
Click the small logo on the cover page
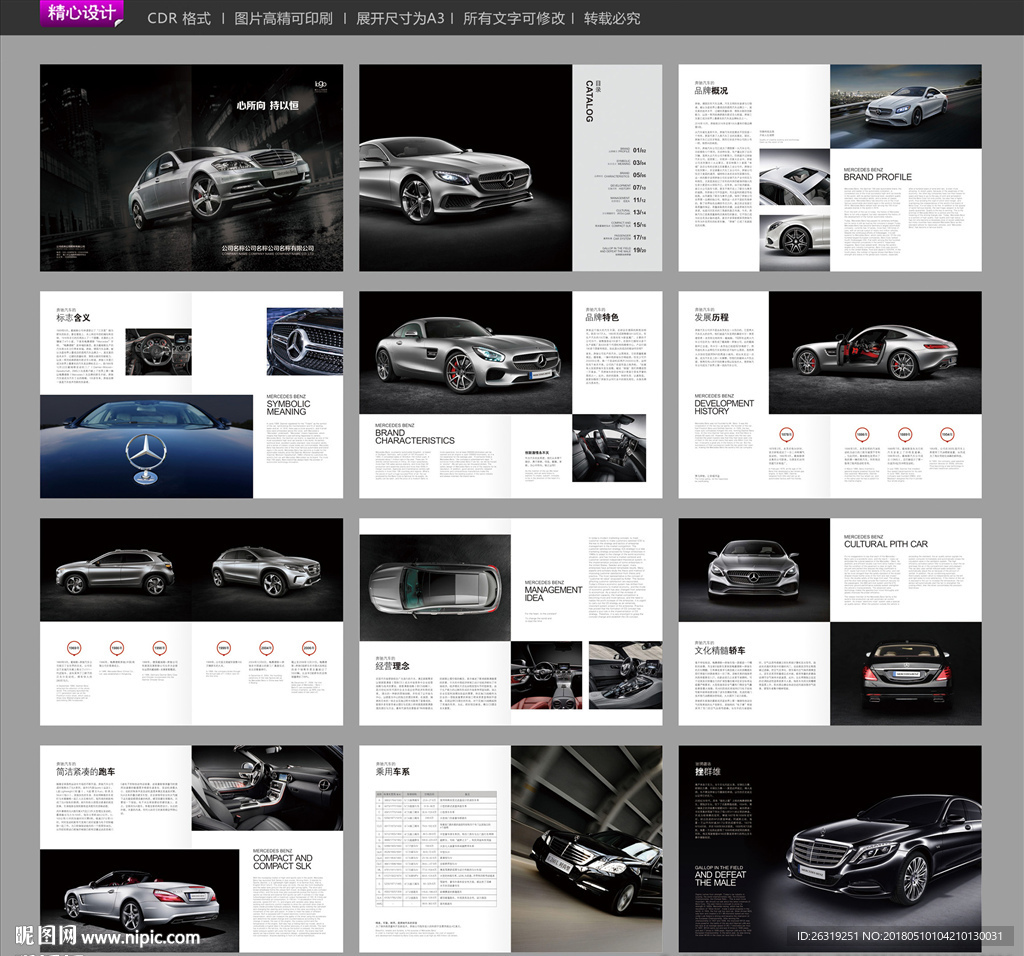click(321, 86)
